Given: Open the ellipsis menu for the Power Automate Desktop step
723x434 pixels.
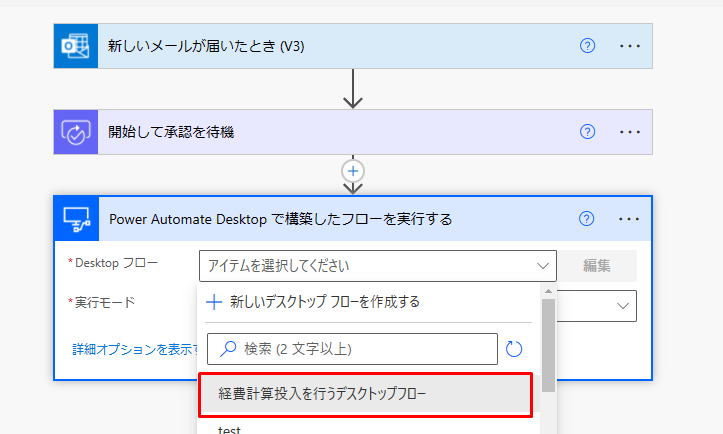Looking at the screenshot, I should pos(628,219).
